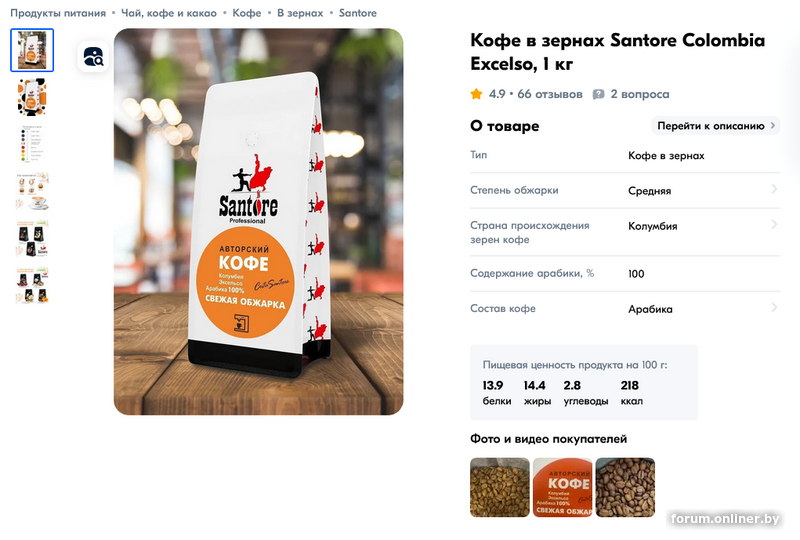Select the third thumbnail with colored dots chart

coord(32,144)
